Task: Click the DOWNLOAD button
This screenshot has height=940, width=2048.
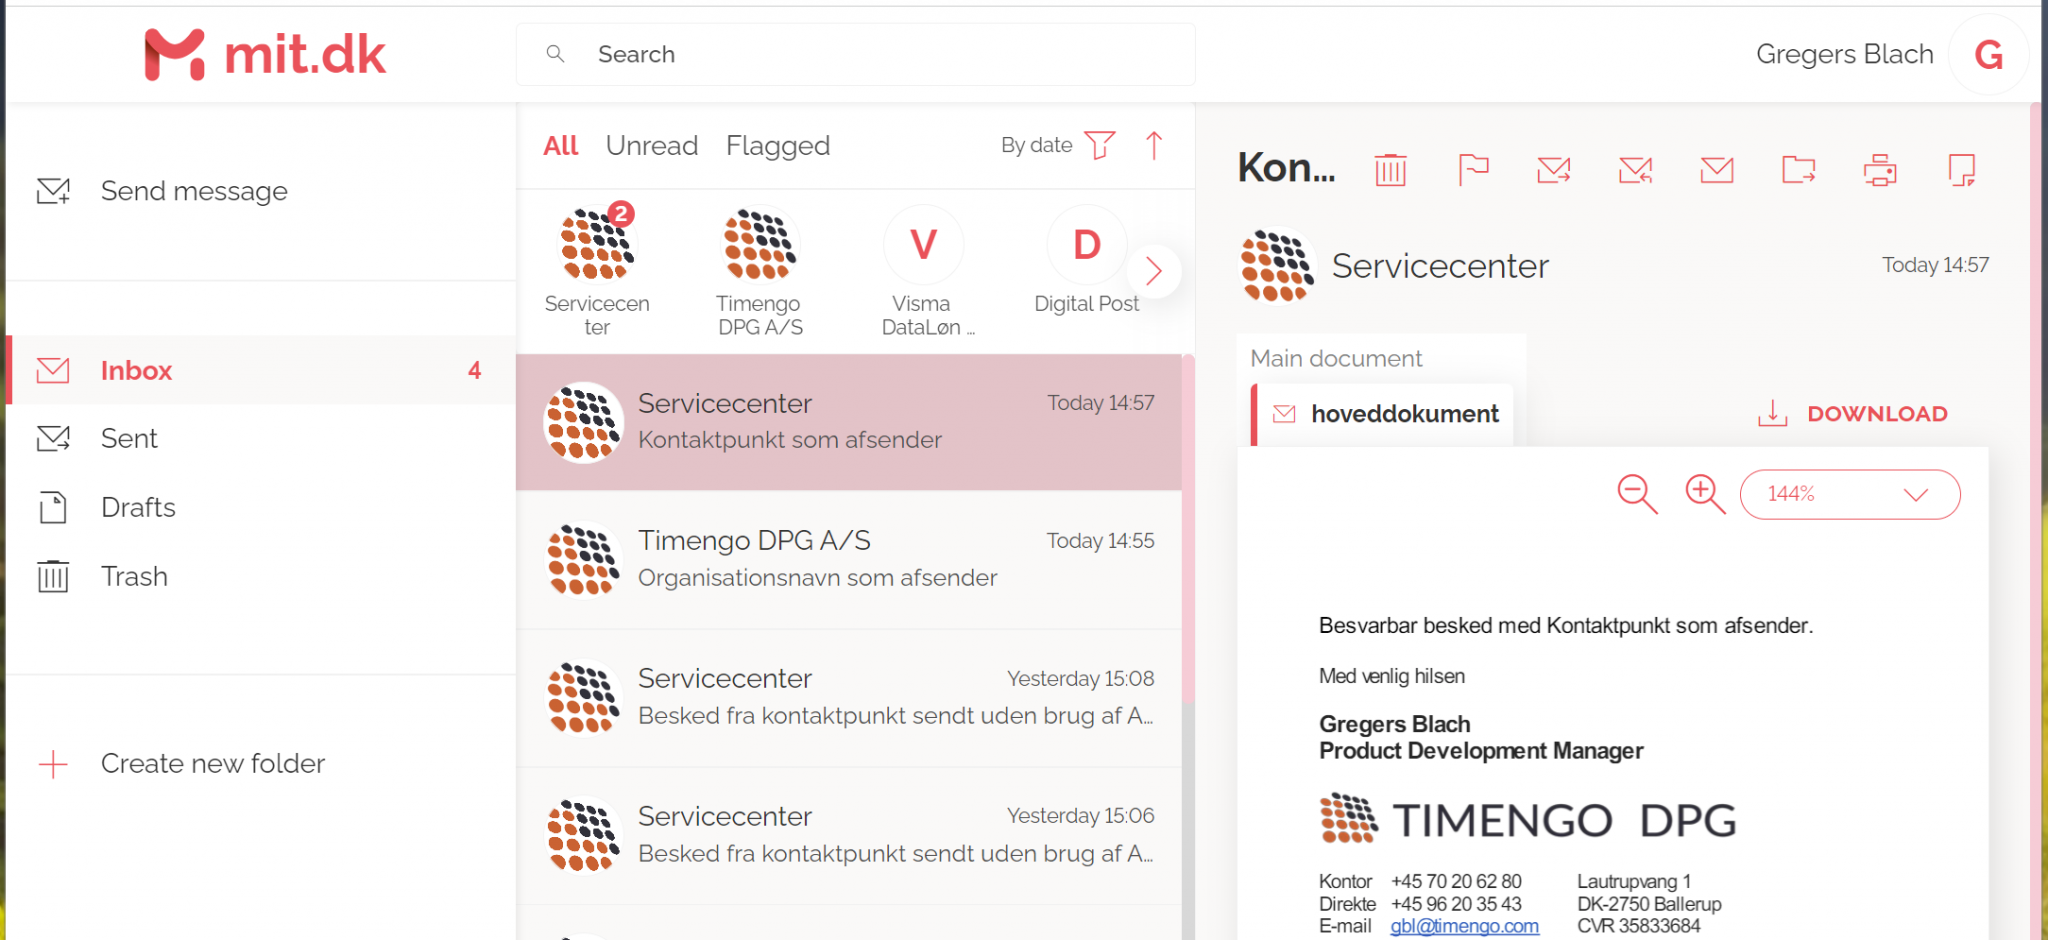Action: [x=1853, y=414]
